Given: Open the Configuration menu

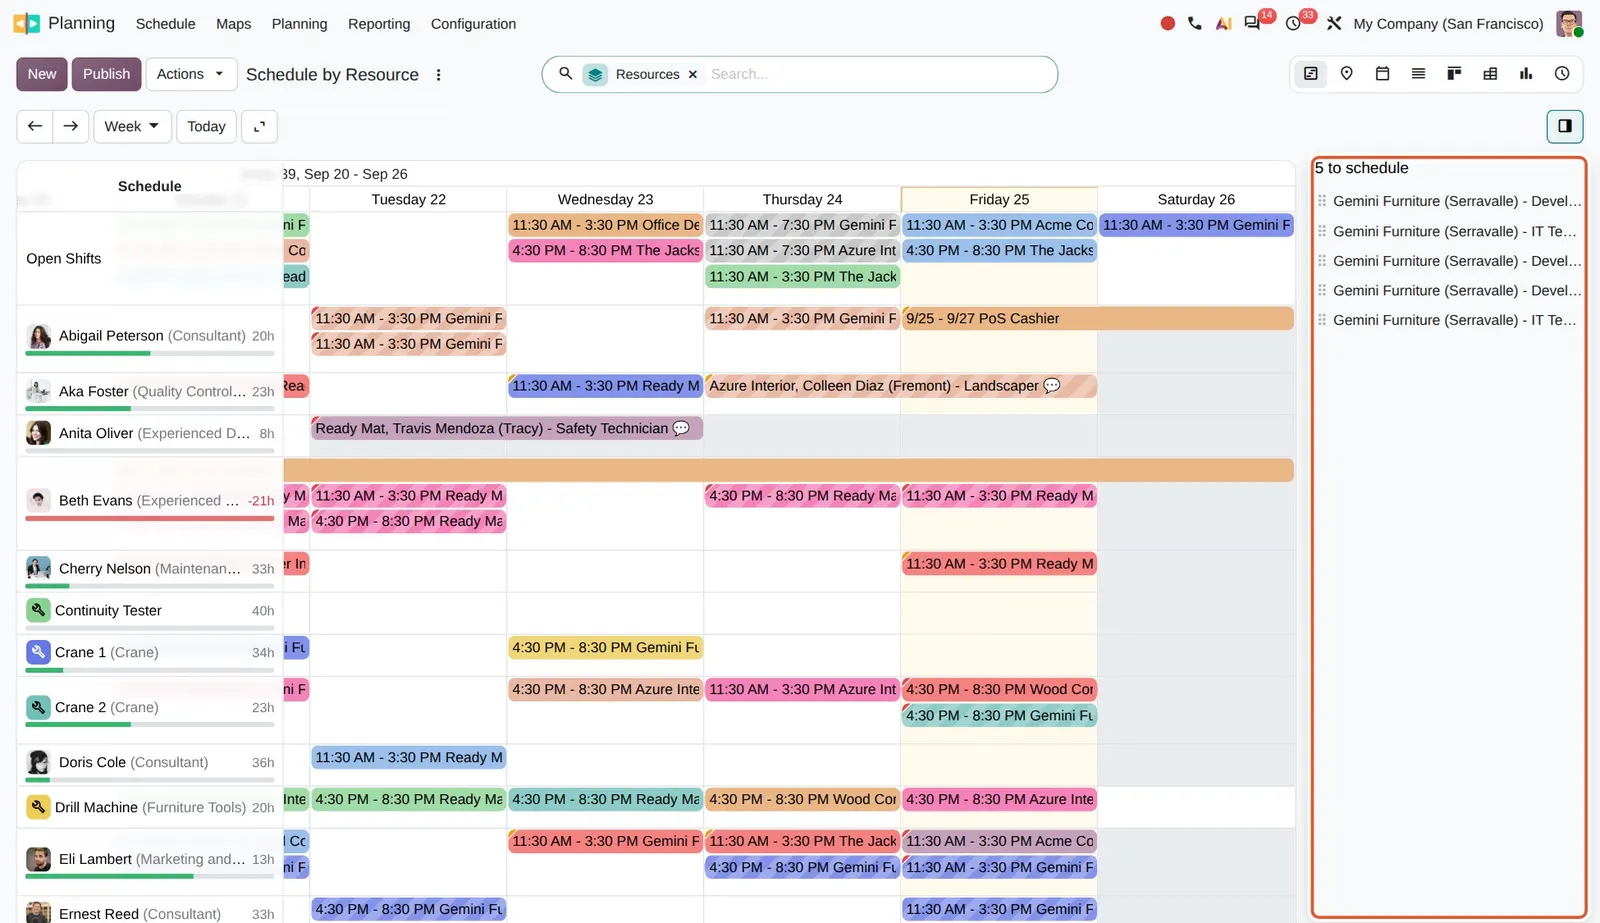Looking at the screenshot, I should coord(473,24).
